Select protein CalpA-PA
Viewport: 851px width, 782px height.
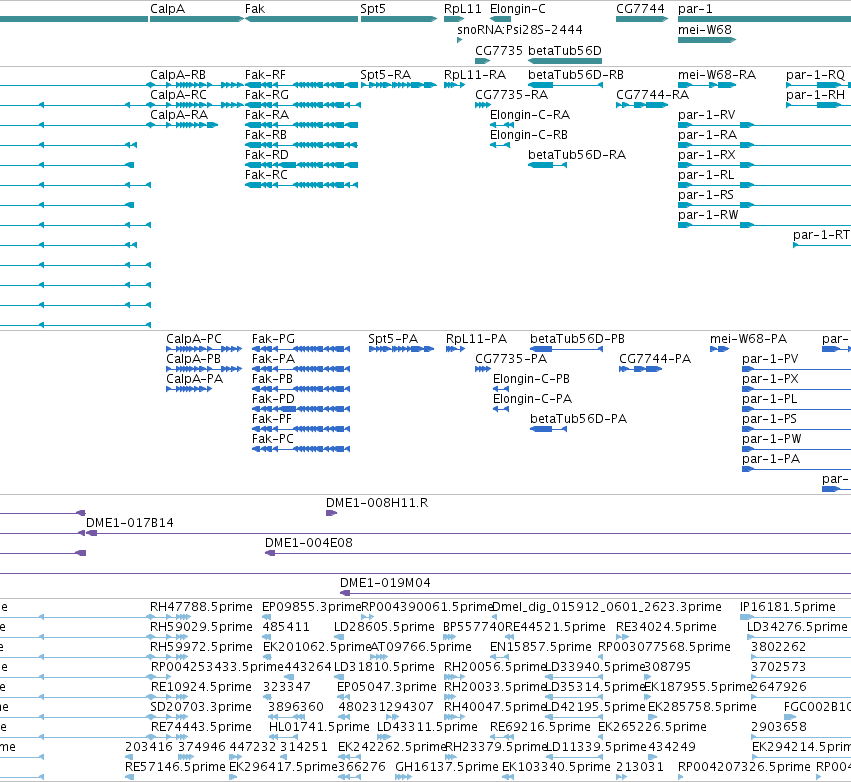[189, 389]
